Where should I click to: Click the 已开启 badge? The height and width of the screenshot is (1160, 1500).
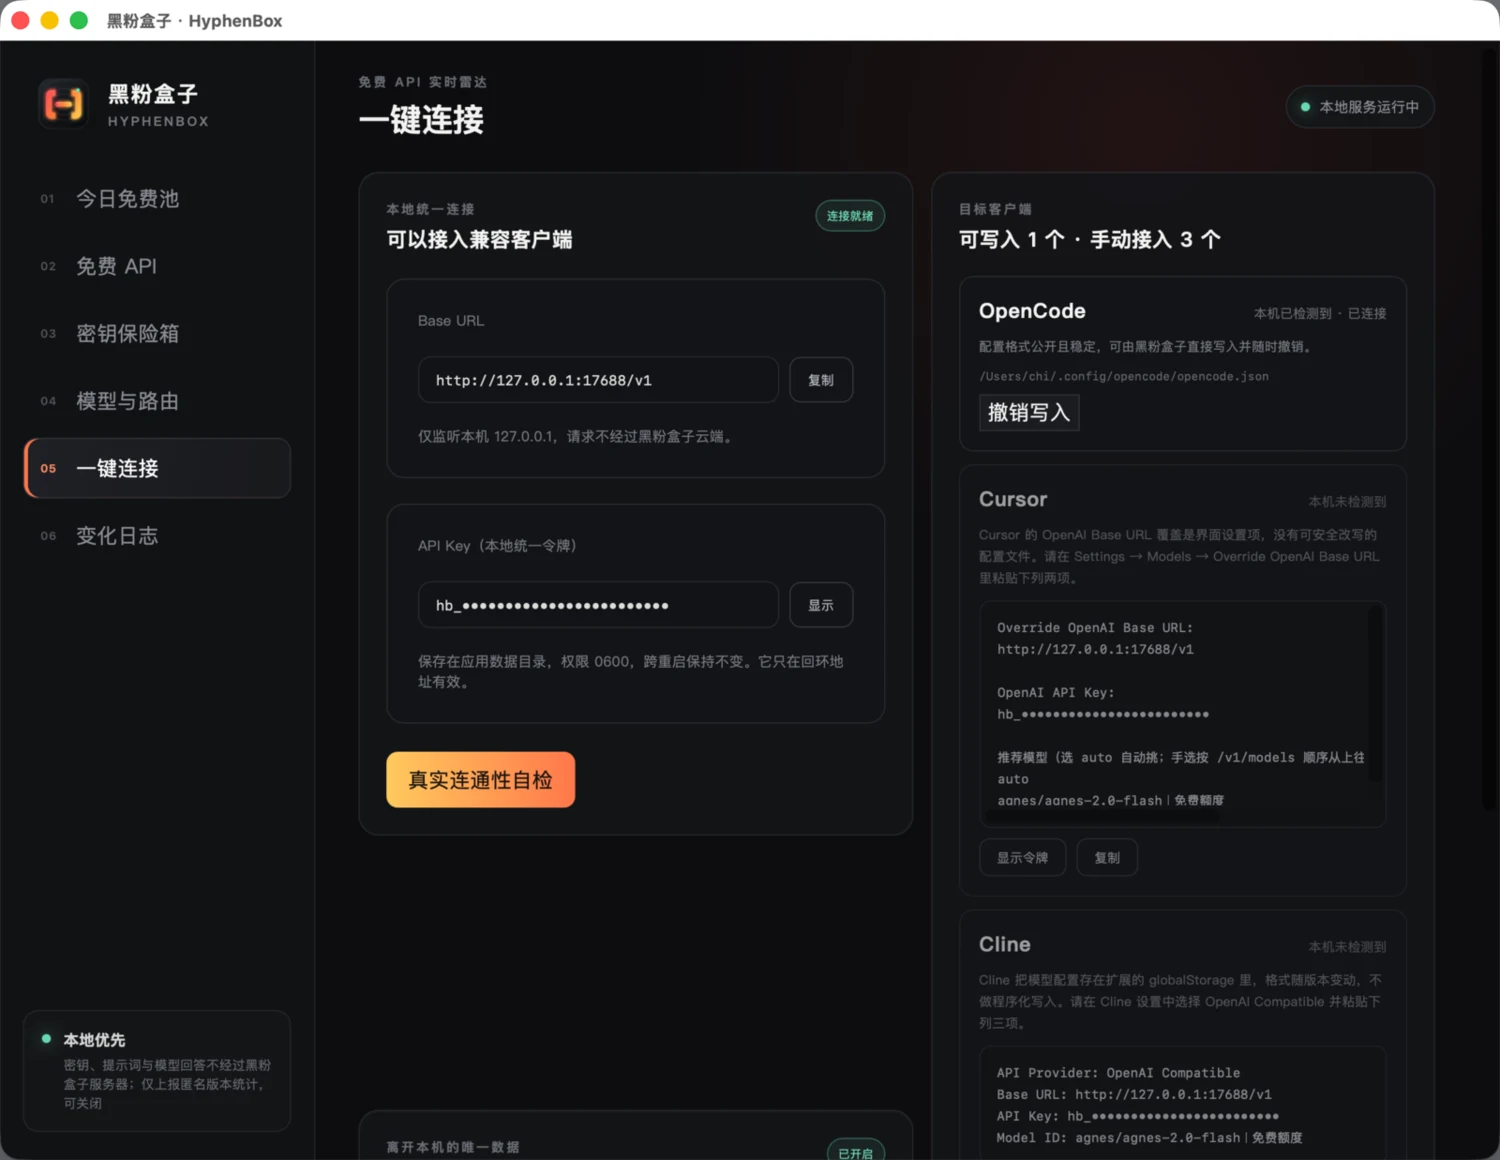point(856,1153)
